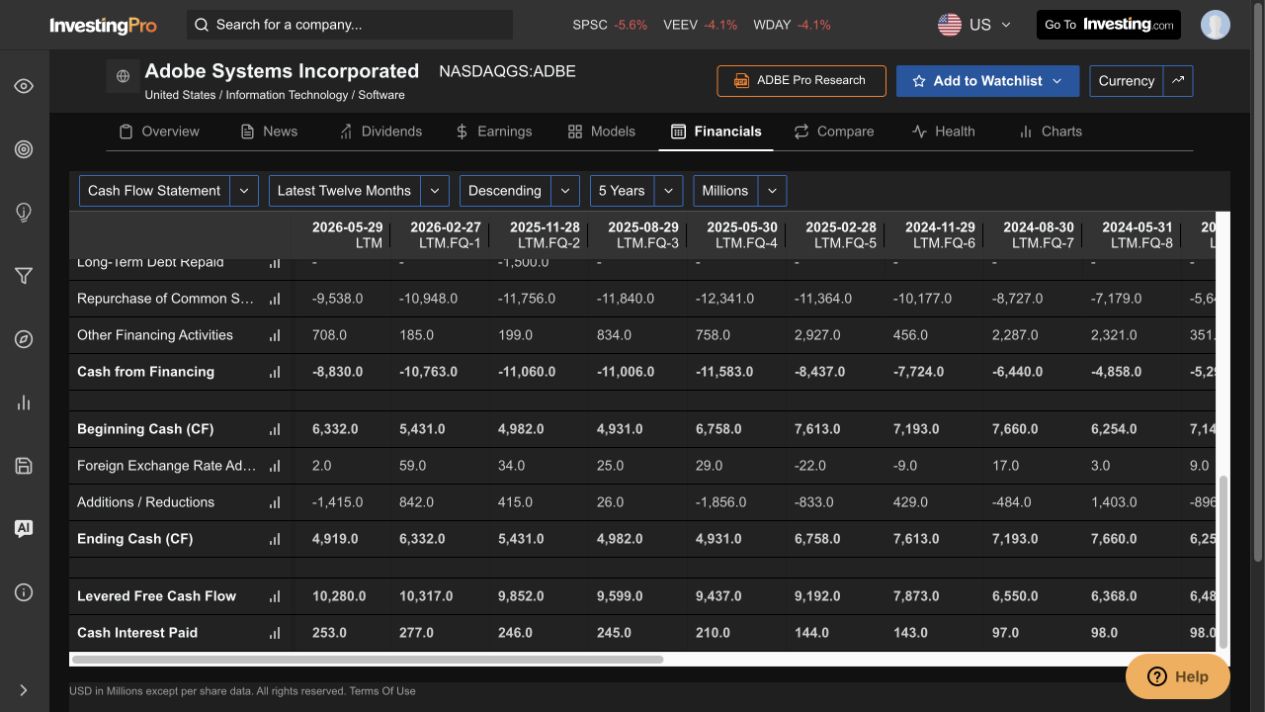The width and height of the screenshot is (1265, 712).
Task: Open the Cash Flow Statement dropdown
Action: point(169,191)
